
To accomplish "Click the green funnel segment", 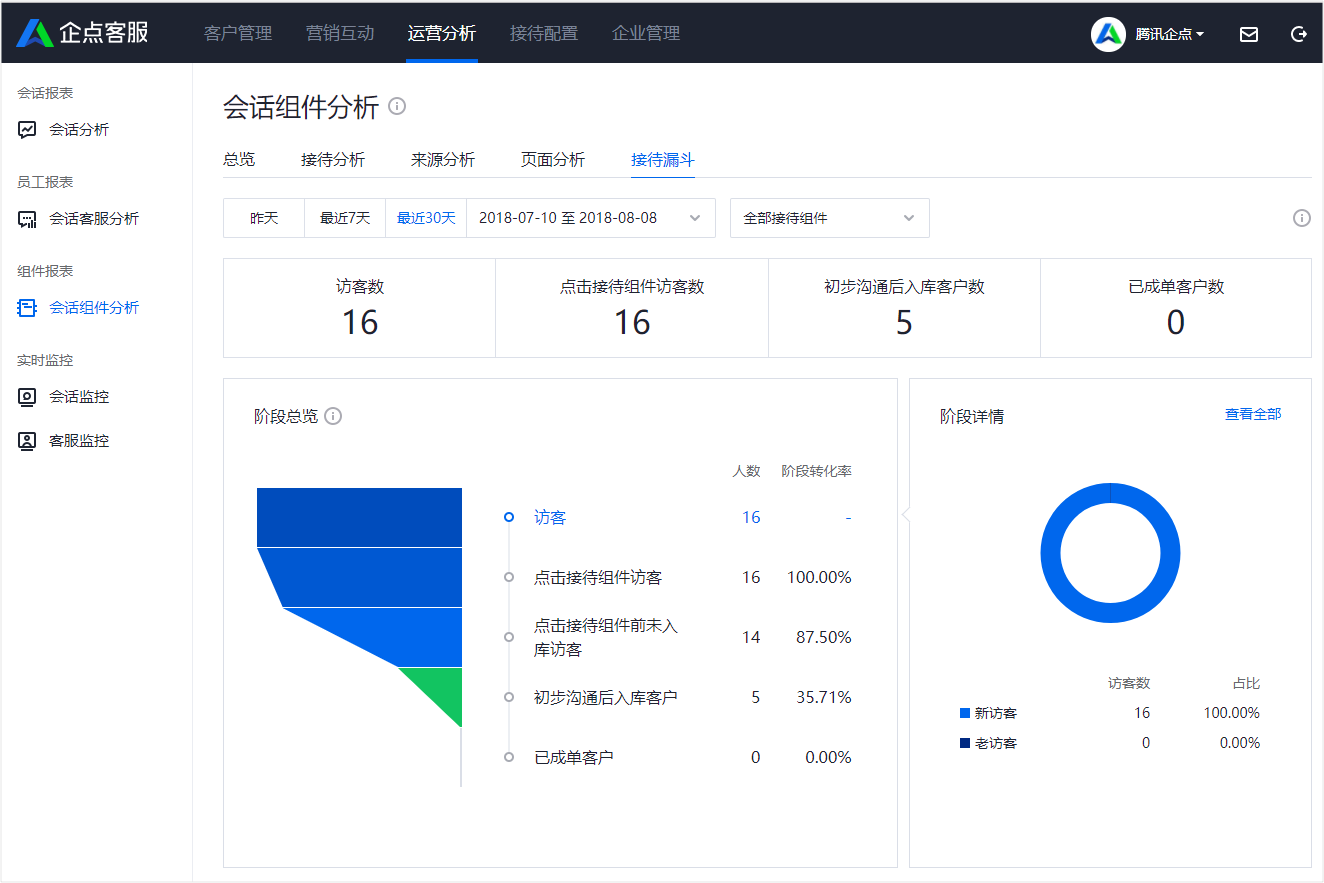I will [x=443, y=690].
